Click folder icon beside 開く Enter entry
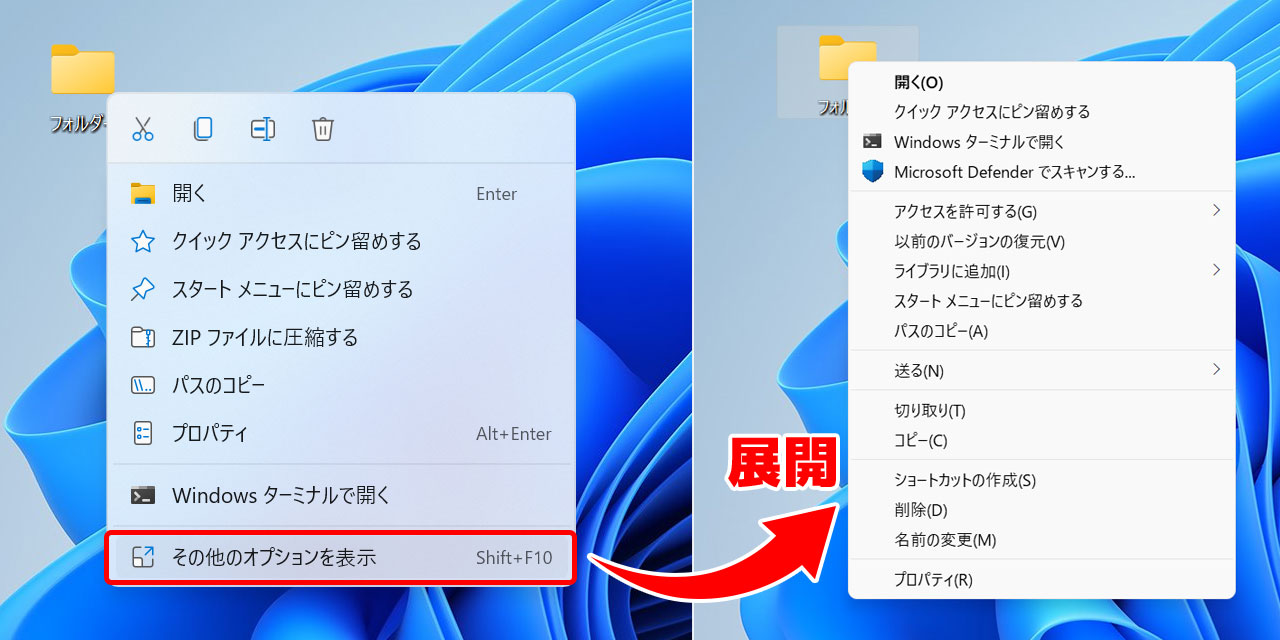This screenshot has width=1280, height=640. [x=143, y=194]
